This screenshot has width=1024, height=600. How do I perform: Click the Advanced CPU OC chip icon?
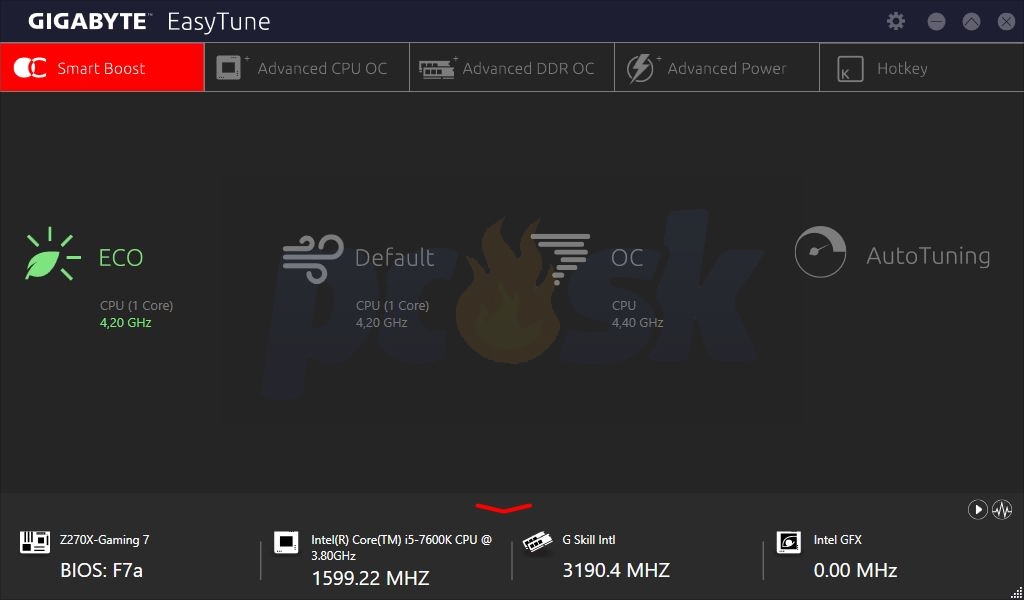coord(232,68)
